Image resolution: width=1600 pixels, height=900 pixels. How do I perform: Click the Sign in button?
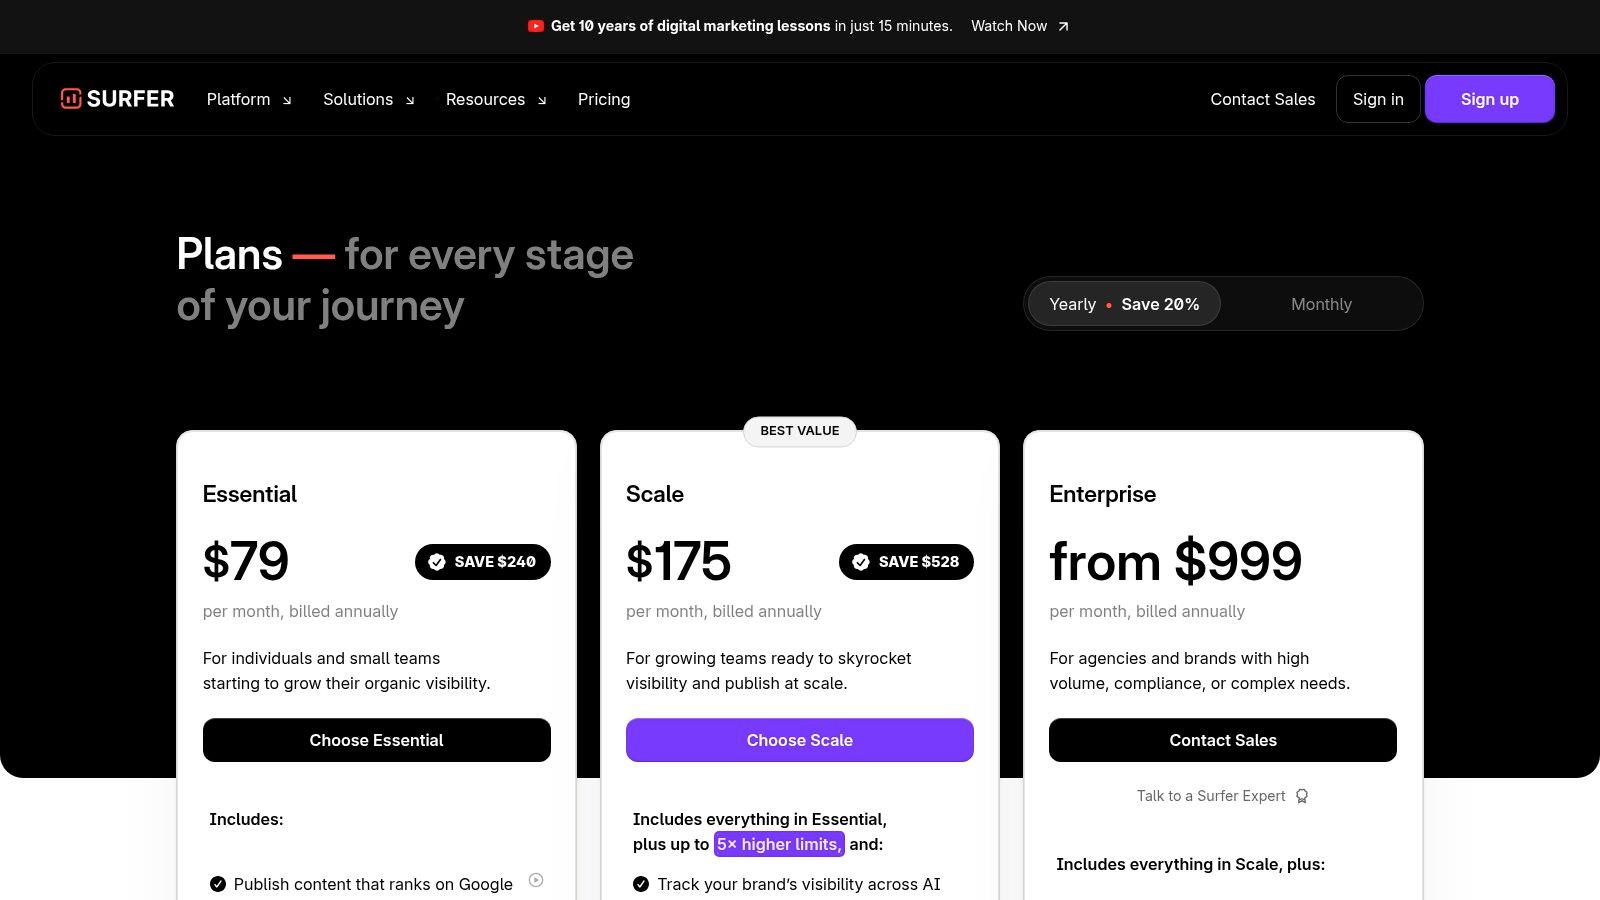1378,99
